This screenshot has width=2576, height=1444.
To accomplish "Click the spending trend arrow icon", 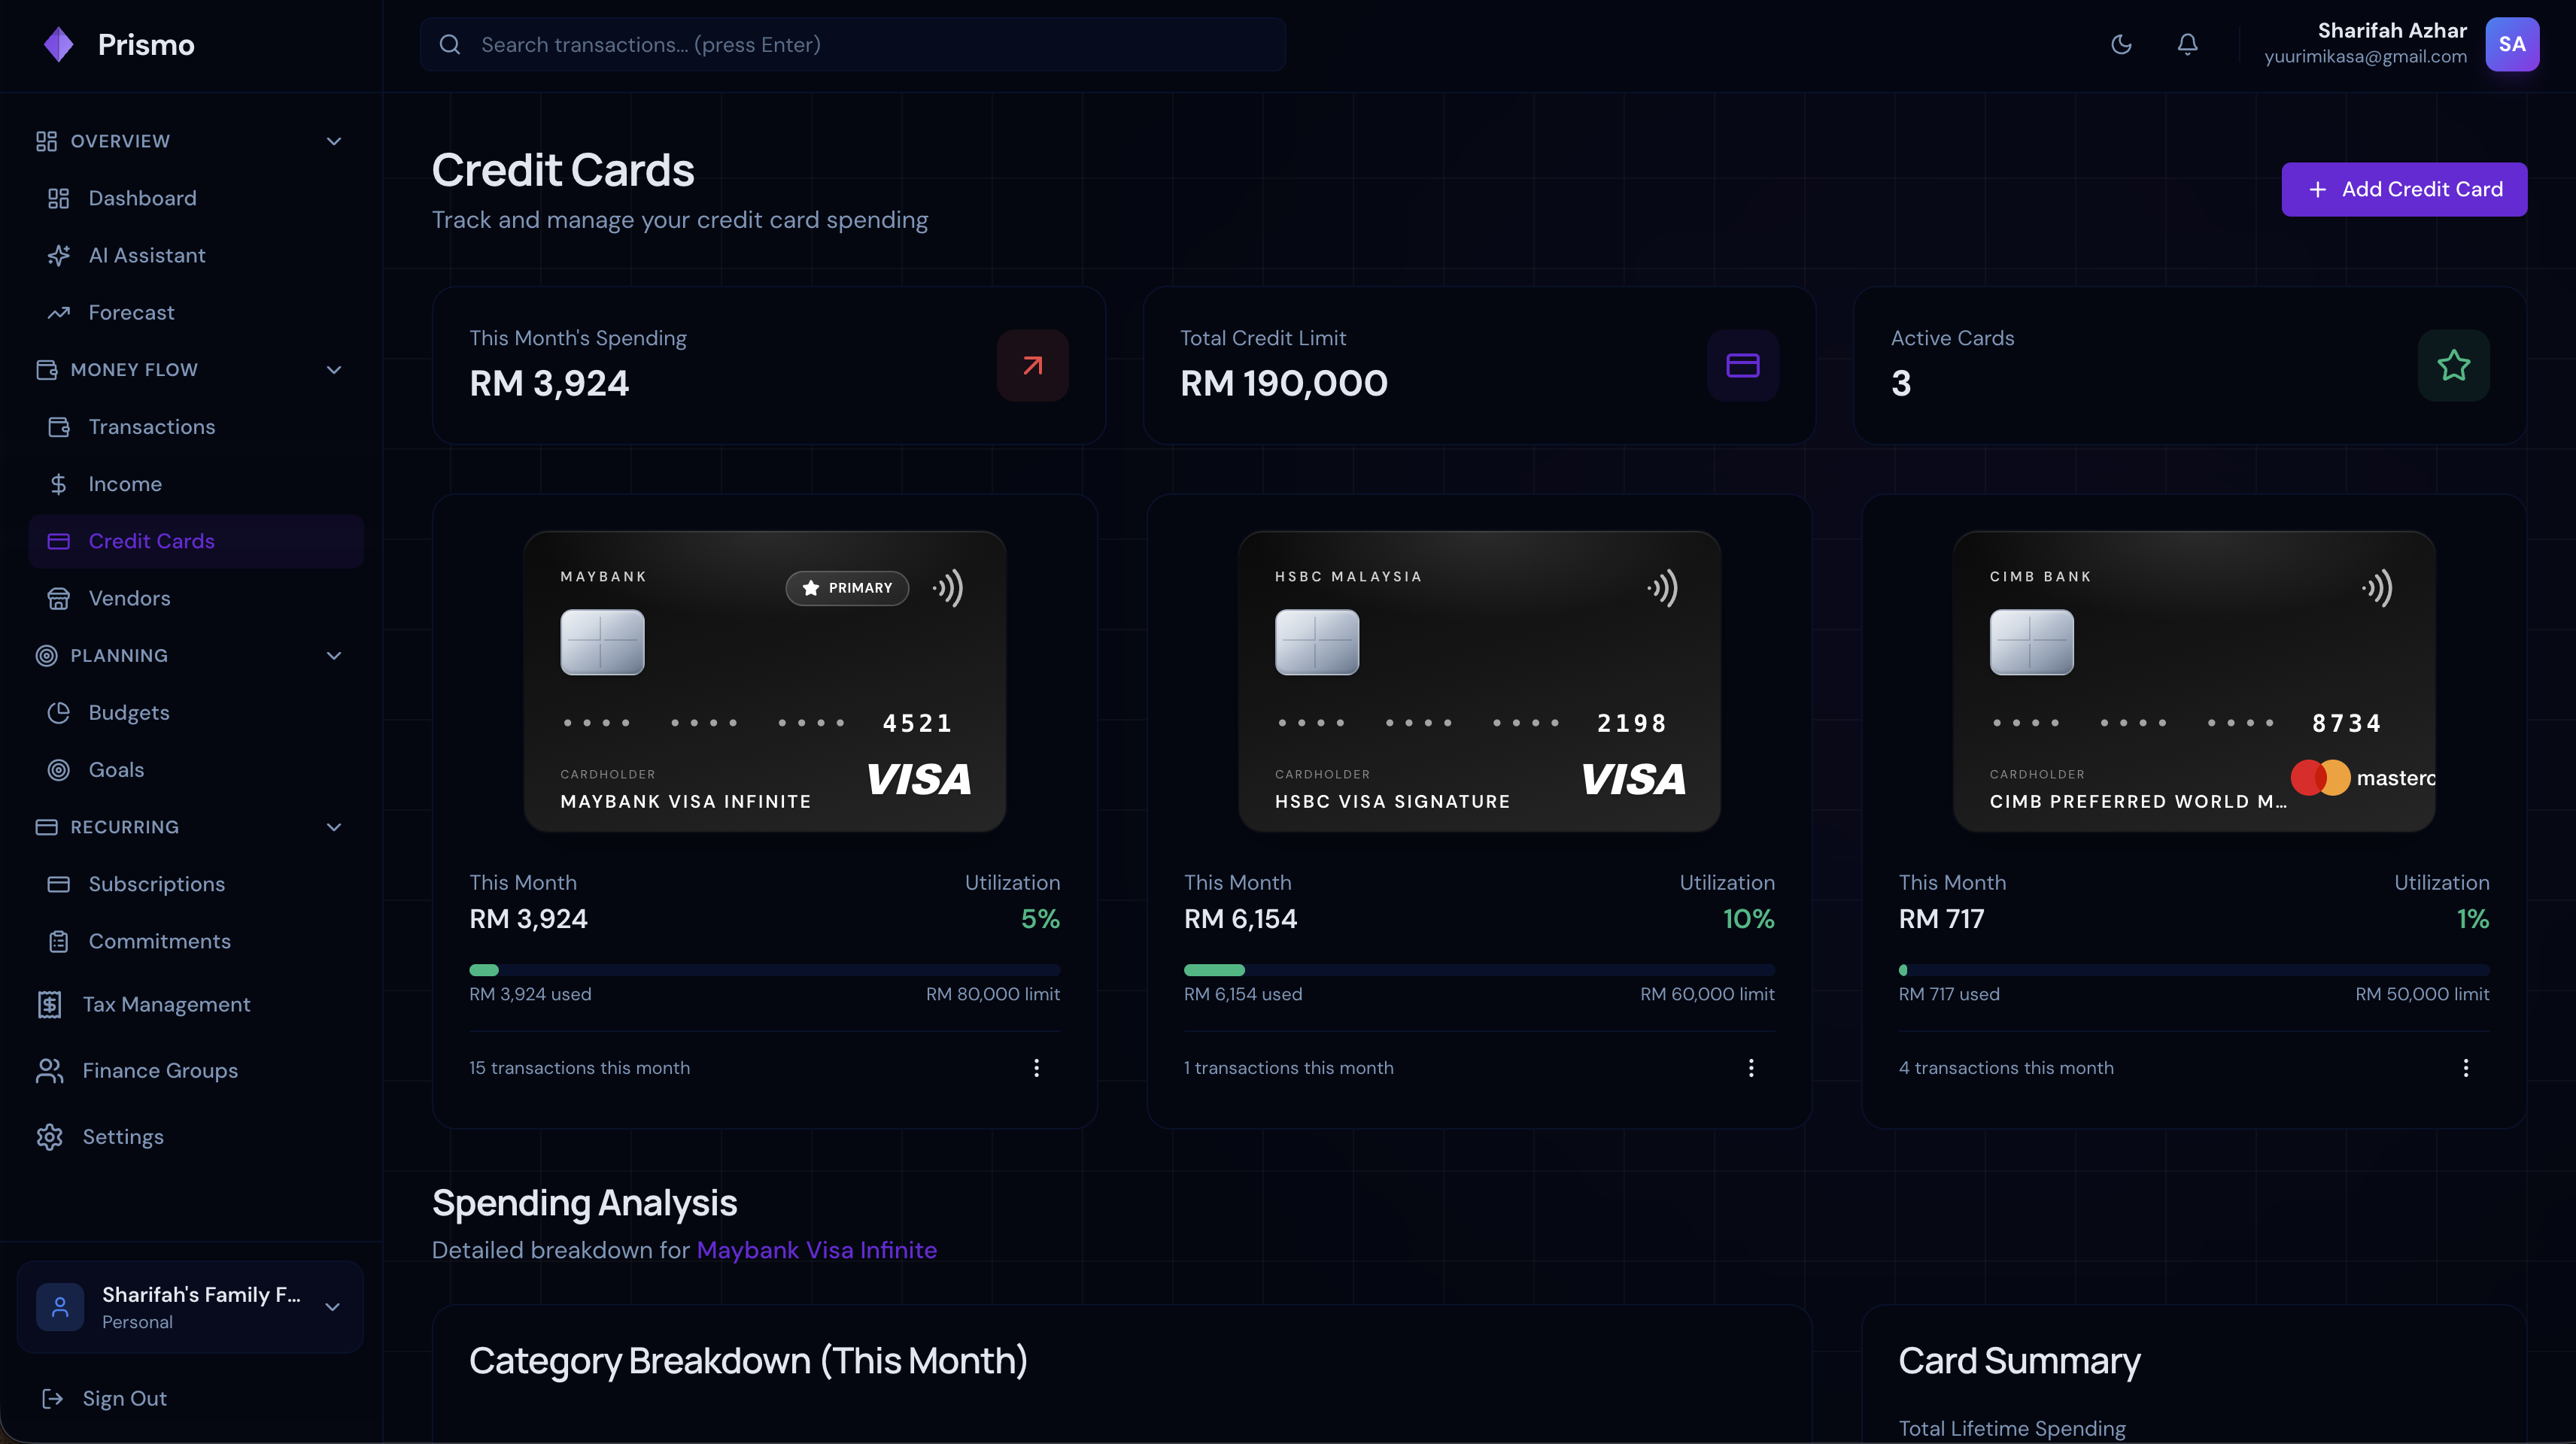I will [x=1032, y=365].
